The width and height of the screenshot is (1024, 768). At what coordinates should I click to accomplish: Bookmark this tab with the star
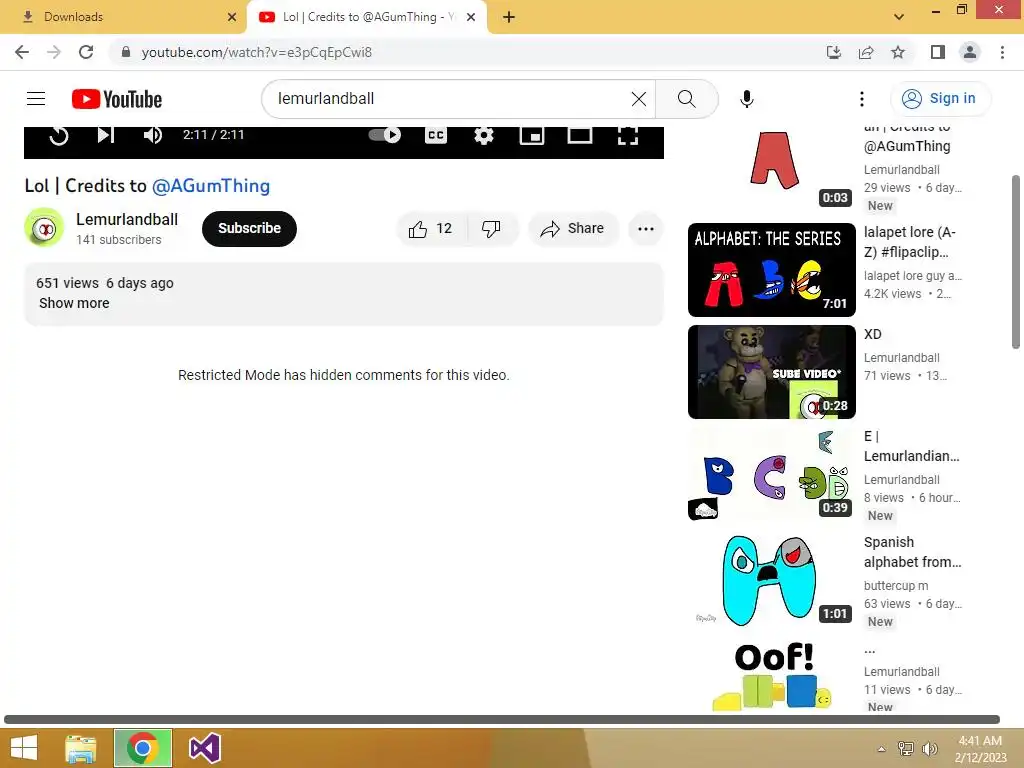tap(898, 52)
